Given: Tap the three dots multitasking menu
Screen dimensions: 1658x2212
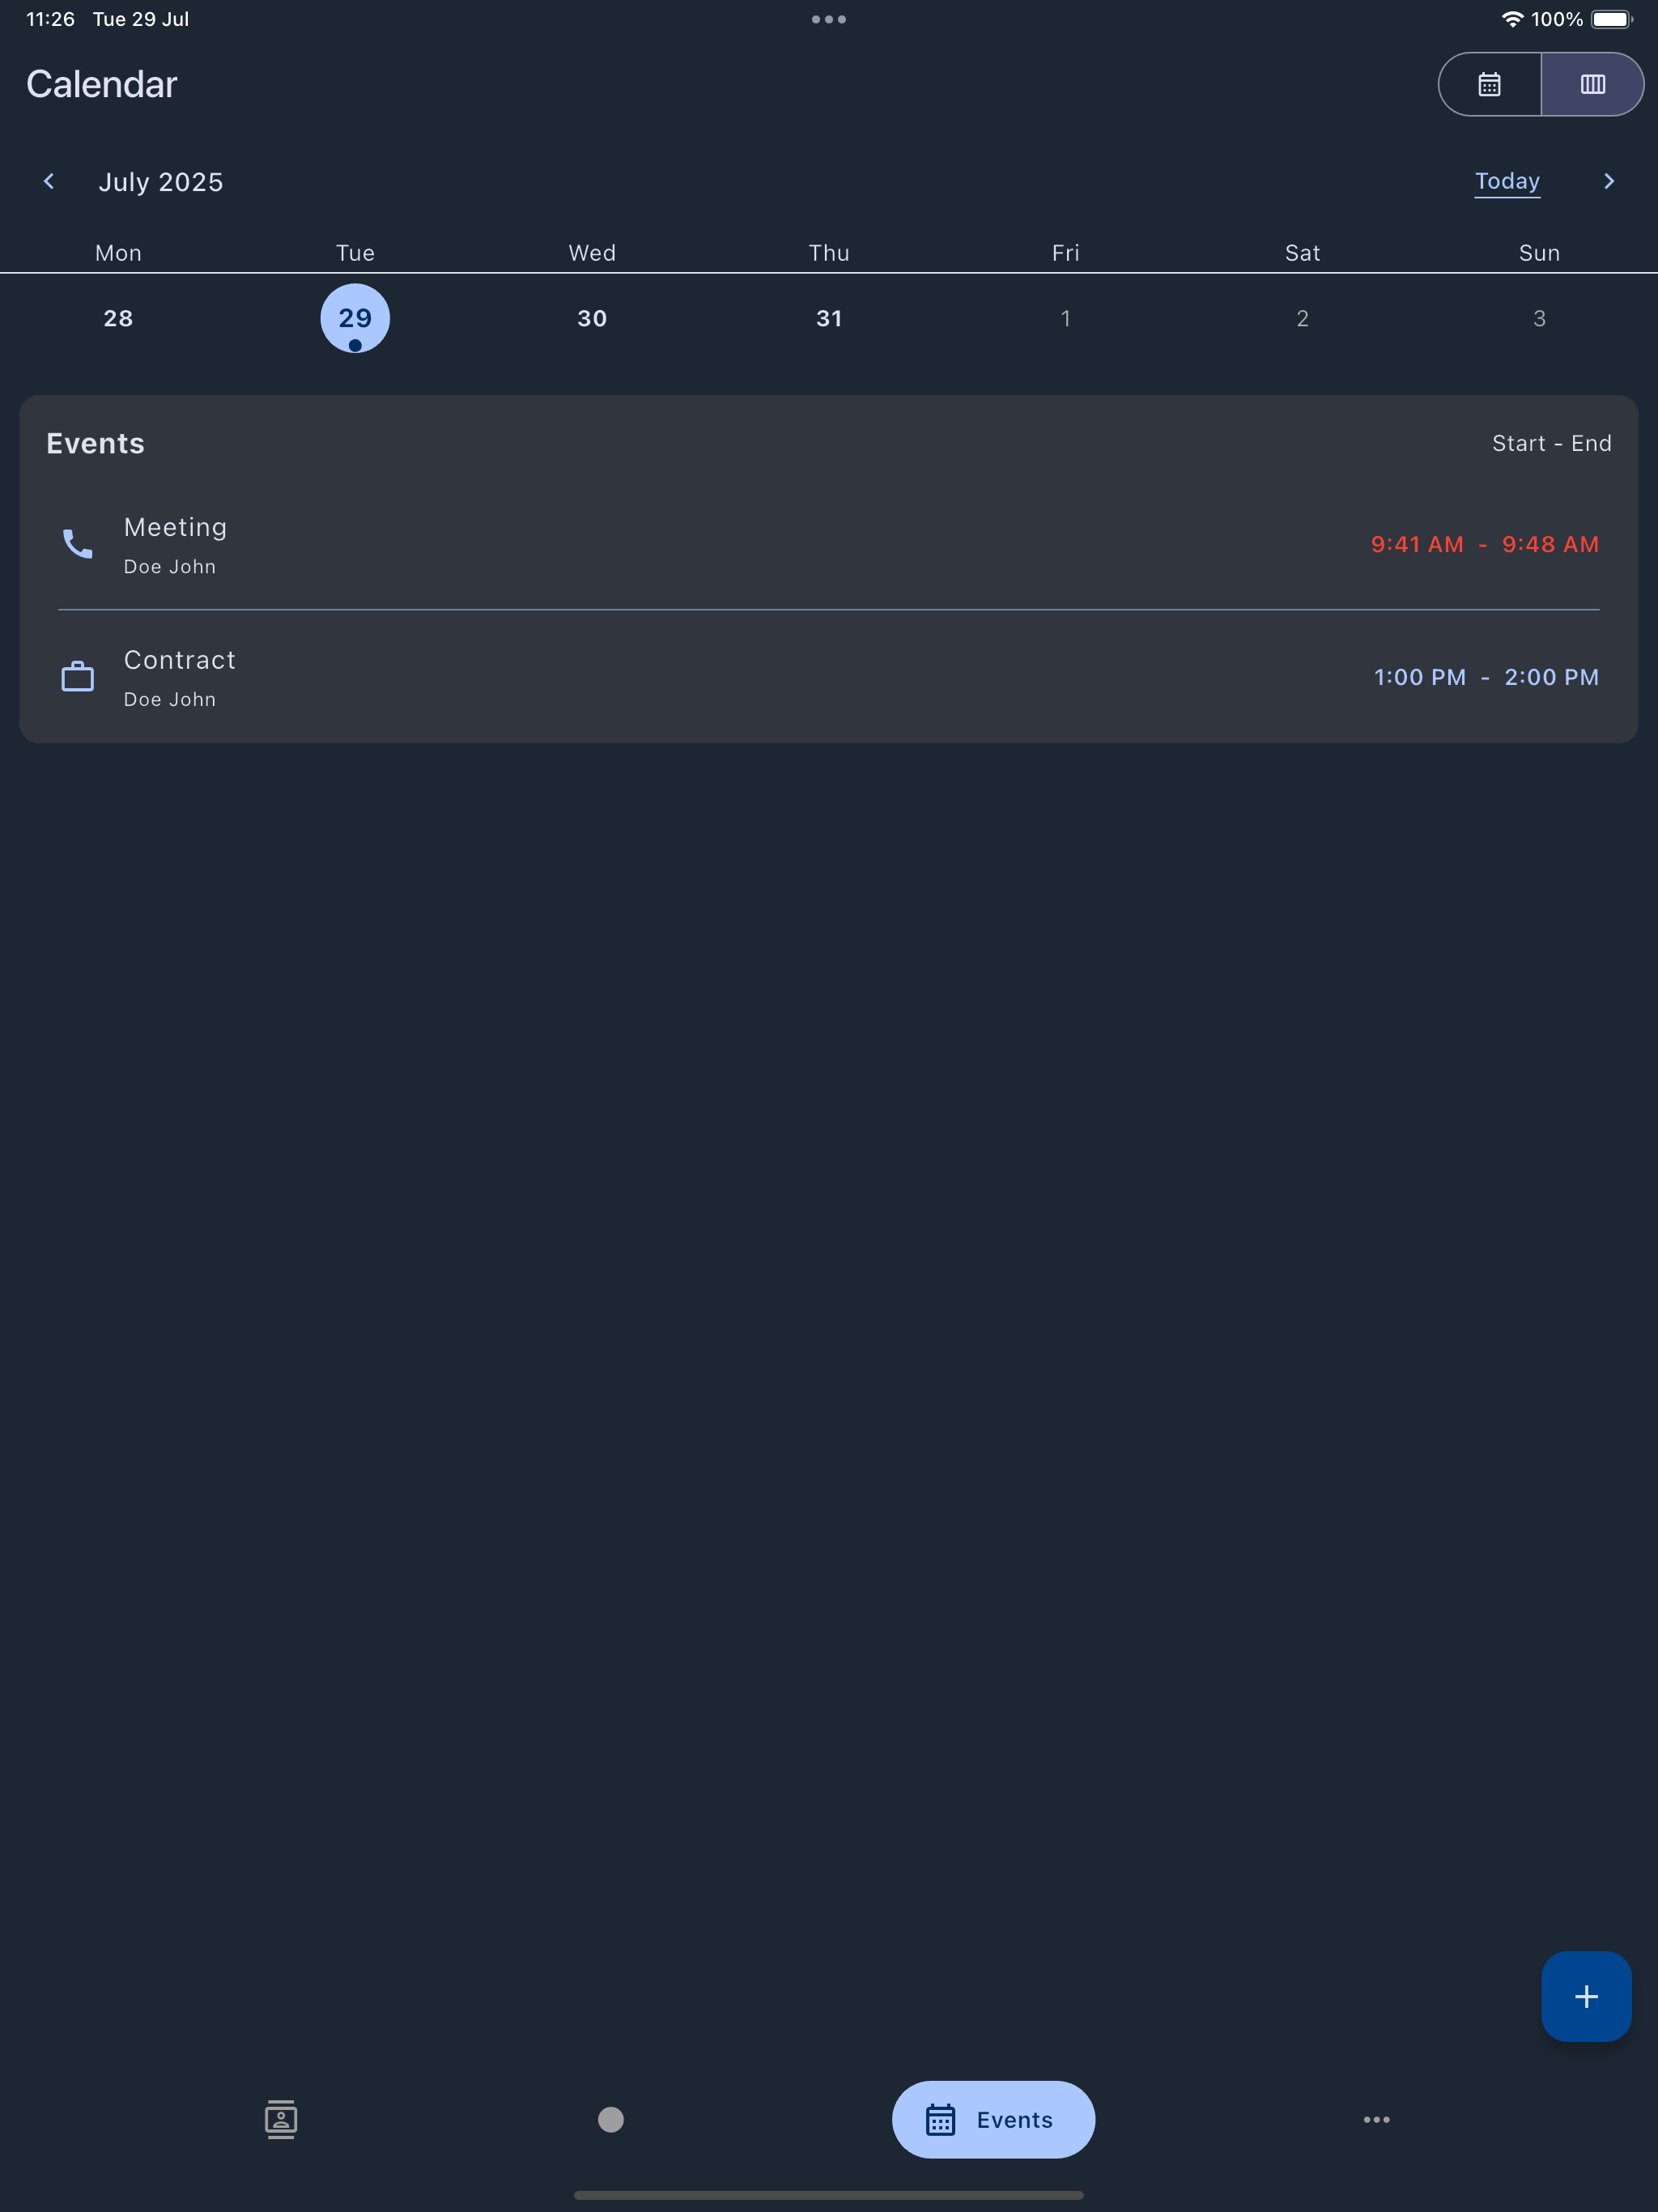Looking at the screenshot, I should click(x=829, y=19).
